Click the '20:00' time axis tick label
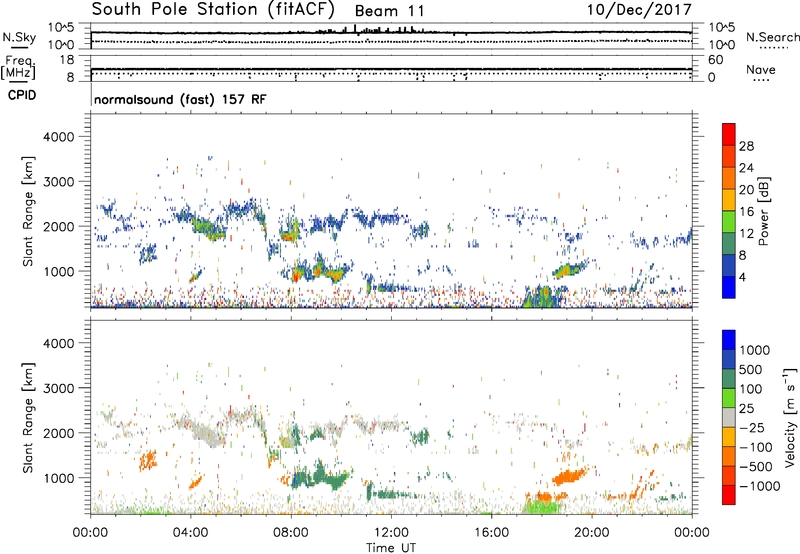This screenshot has height=554, width=800. (x=591, y=533)
